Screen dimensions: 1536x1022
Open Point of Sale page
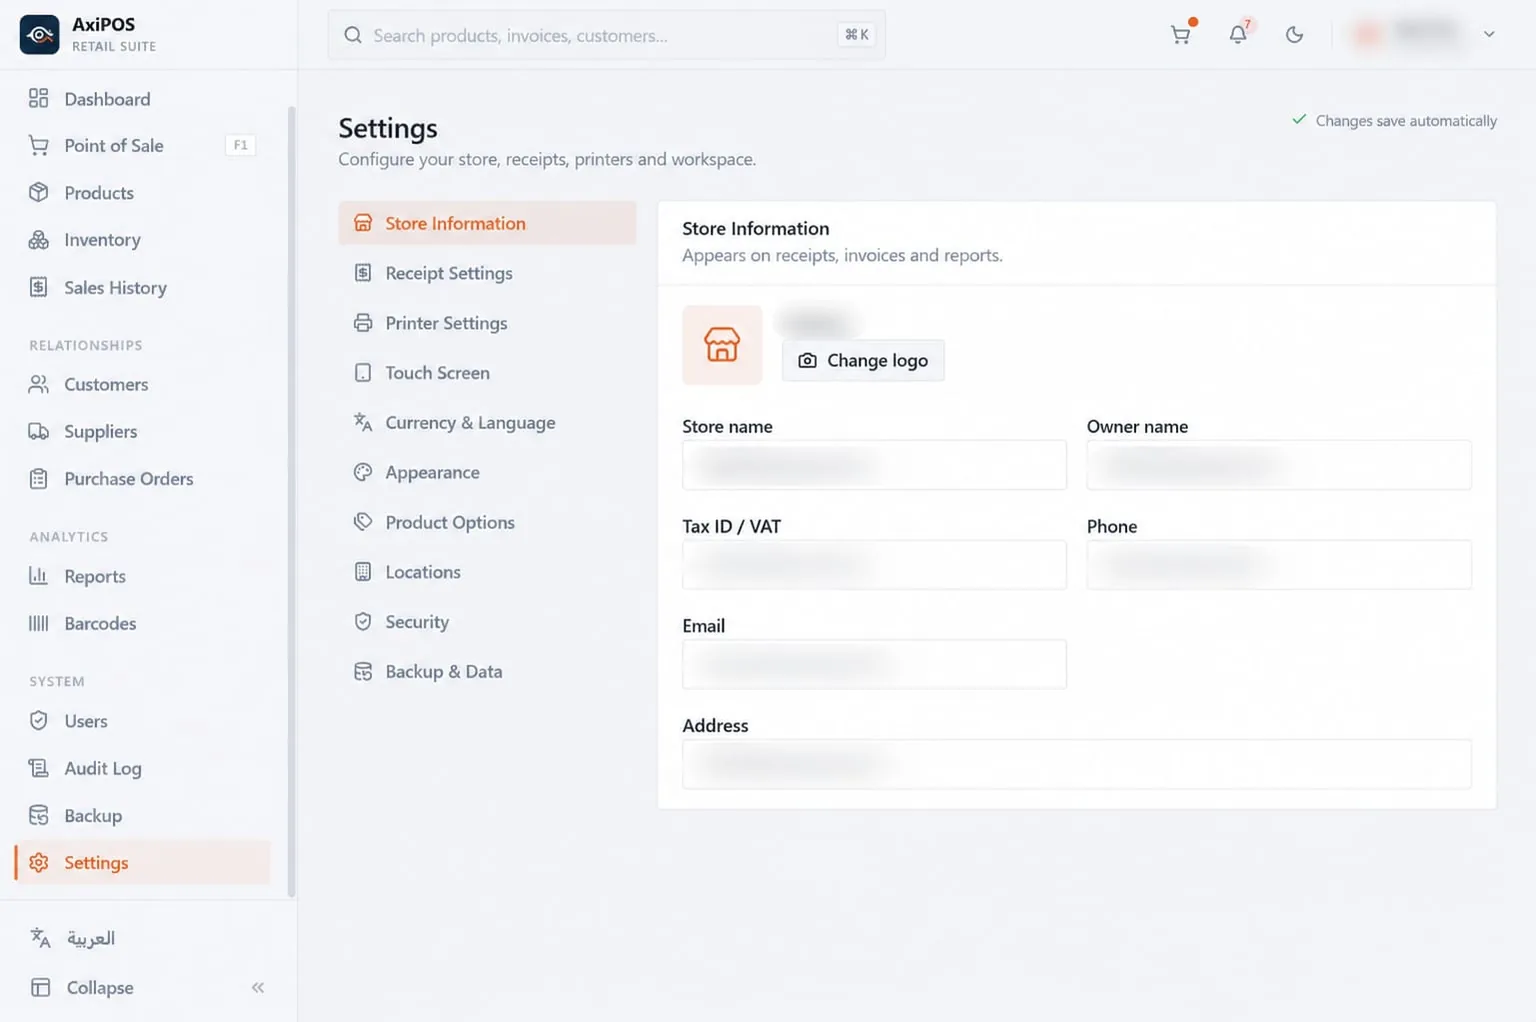[x=142, y=145]
